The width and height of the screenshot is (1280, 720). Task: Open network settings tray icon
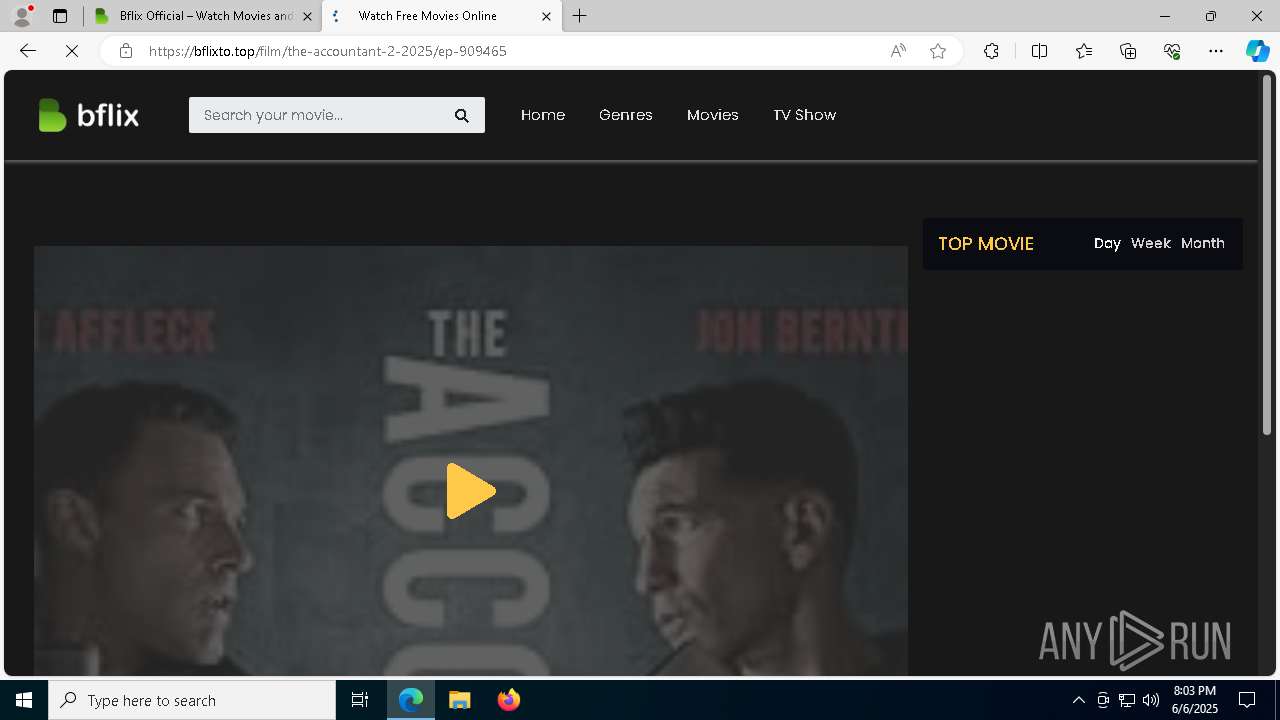pyautogui.click(x=1127, y=700)
